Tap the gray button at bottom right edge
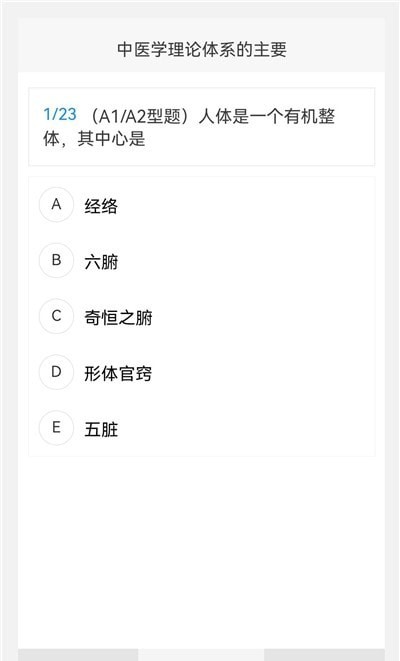 point(324,655)
